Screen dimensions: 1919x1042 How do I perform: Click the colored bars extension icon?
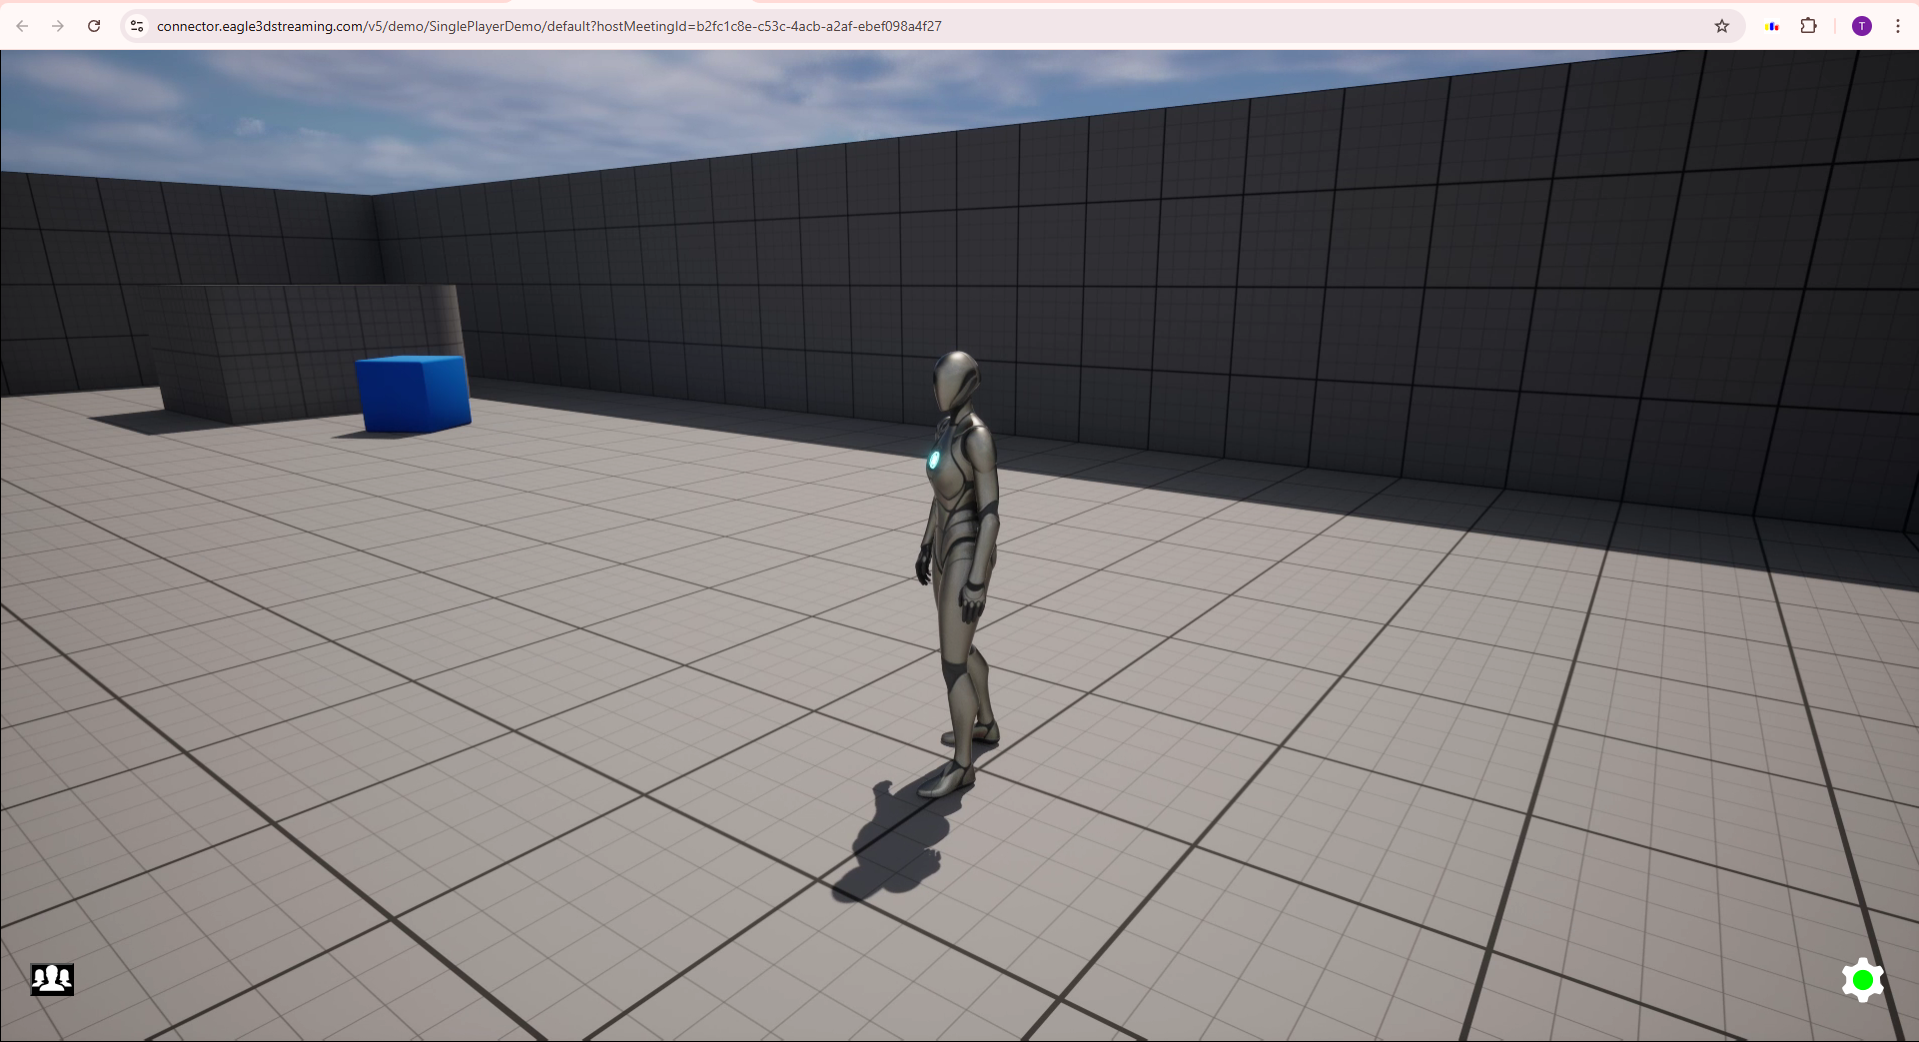click(1773, 26)
